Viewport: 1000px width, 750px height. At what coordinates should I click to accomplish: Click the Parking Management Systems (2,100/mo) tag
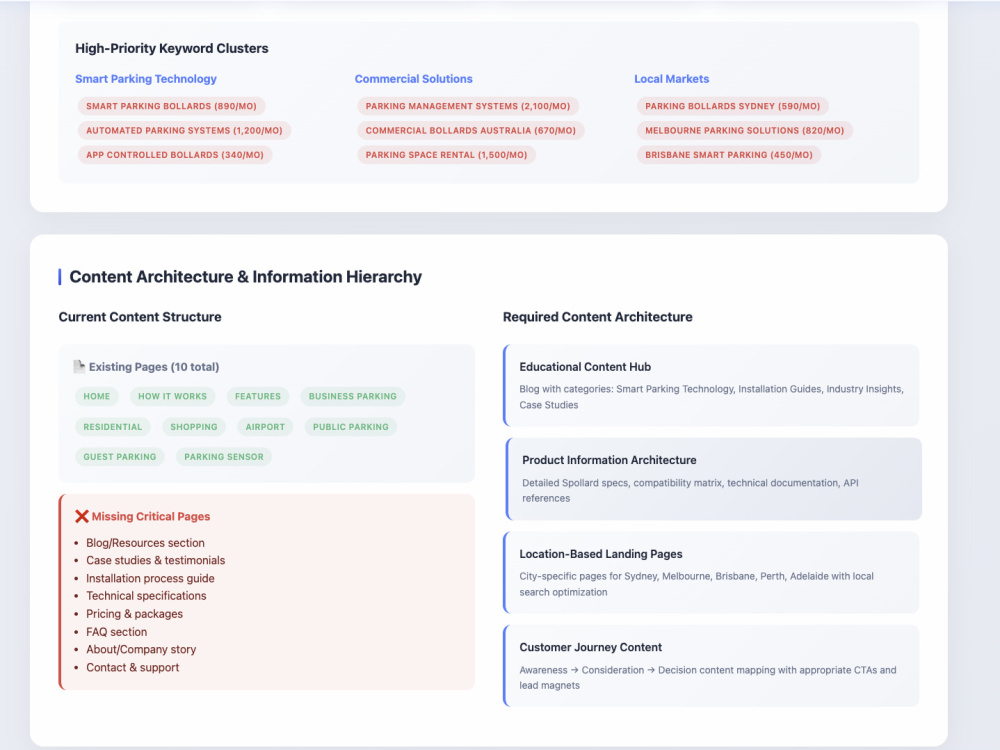tap(468, 106)
